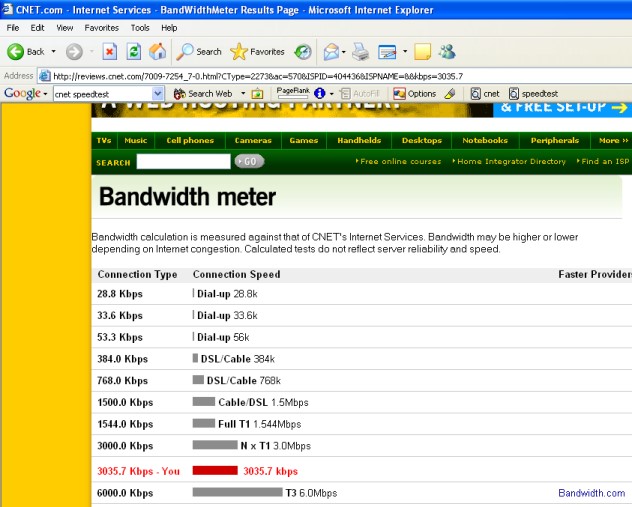Viewport: 632px width, 507px height.
Task: Select the Handhelds category tab
Action: coord(359,140)
